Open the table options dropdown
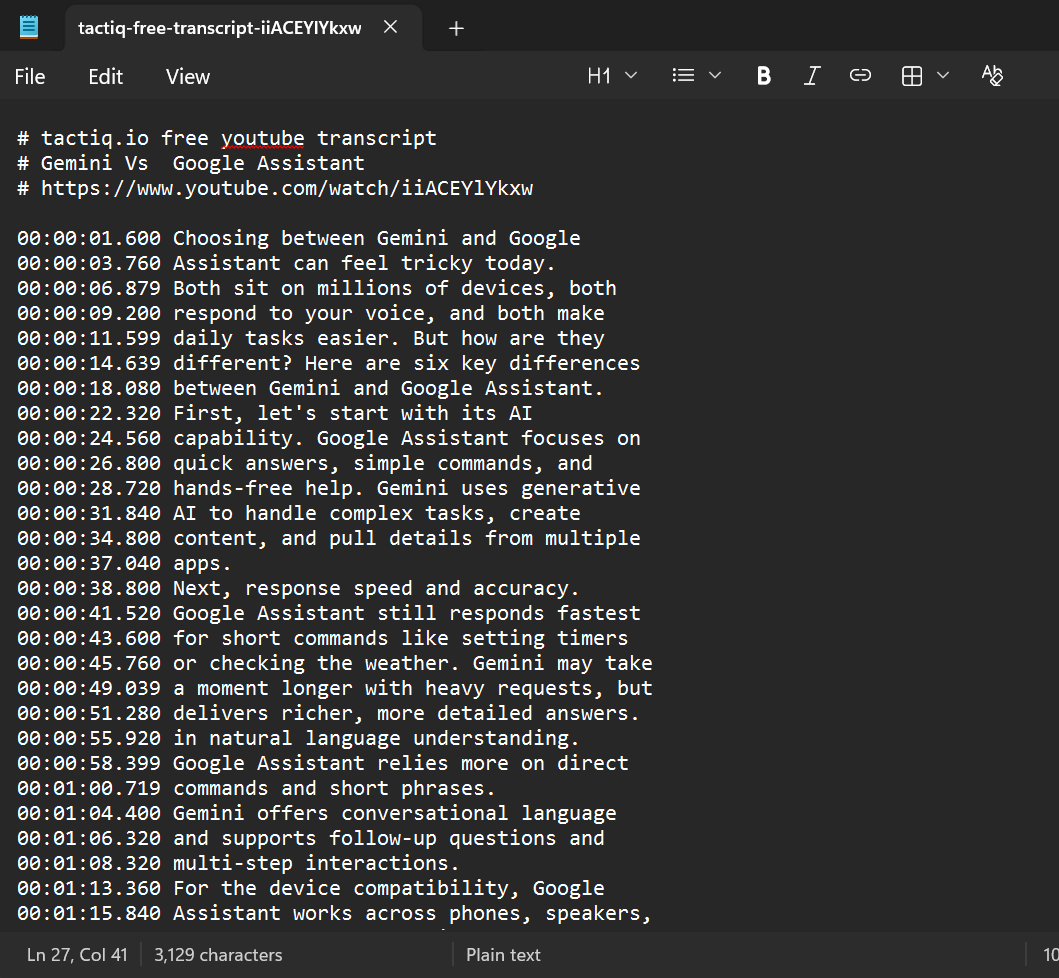 click(942, 75)
